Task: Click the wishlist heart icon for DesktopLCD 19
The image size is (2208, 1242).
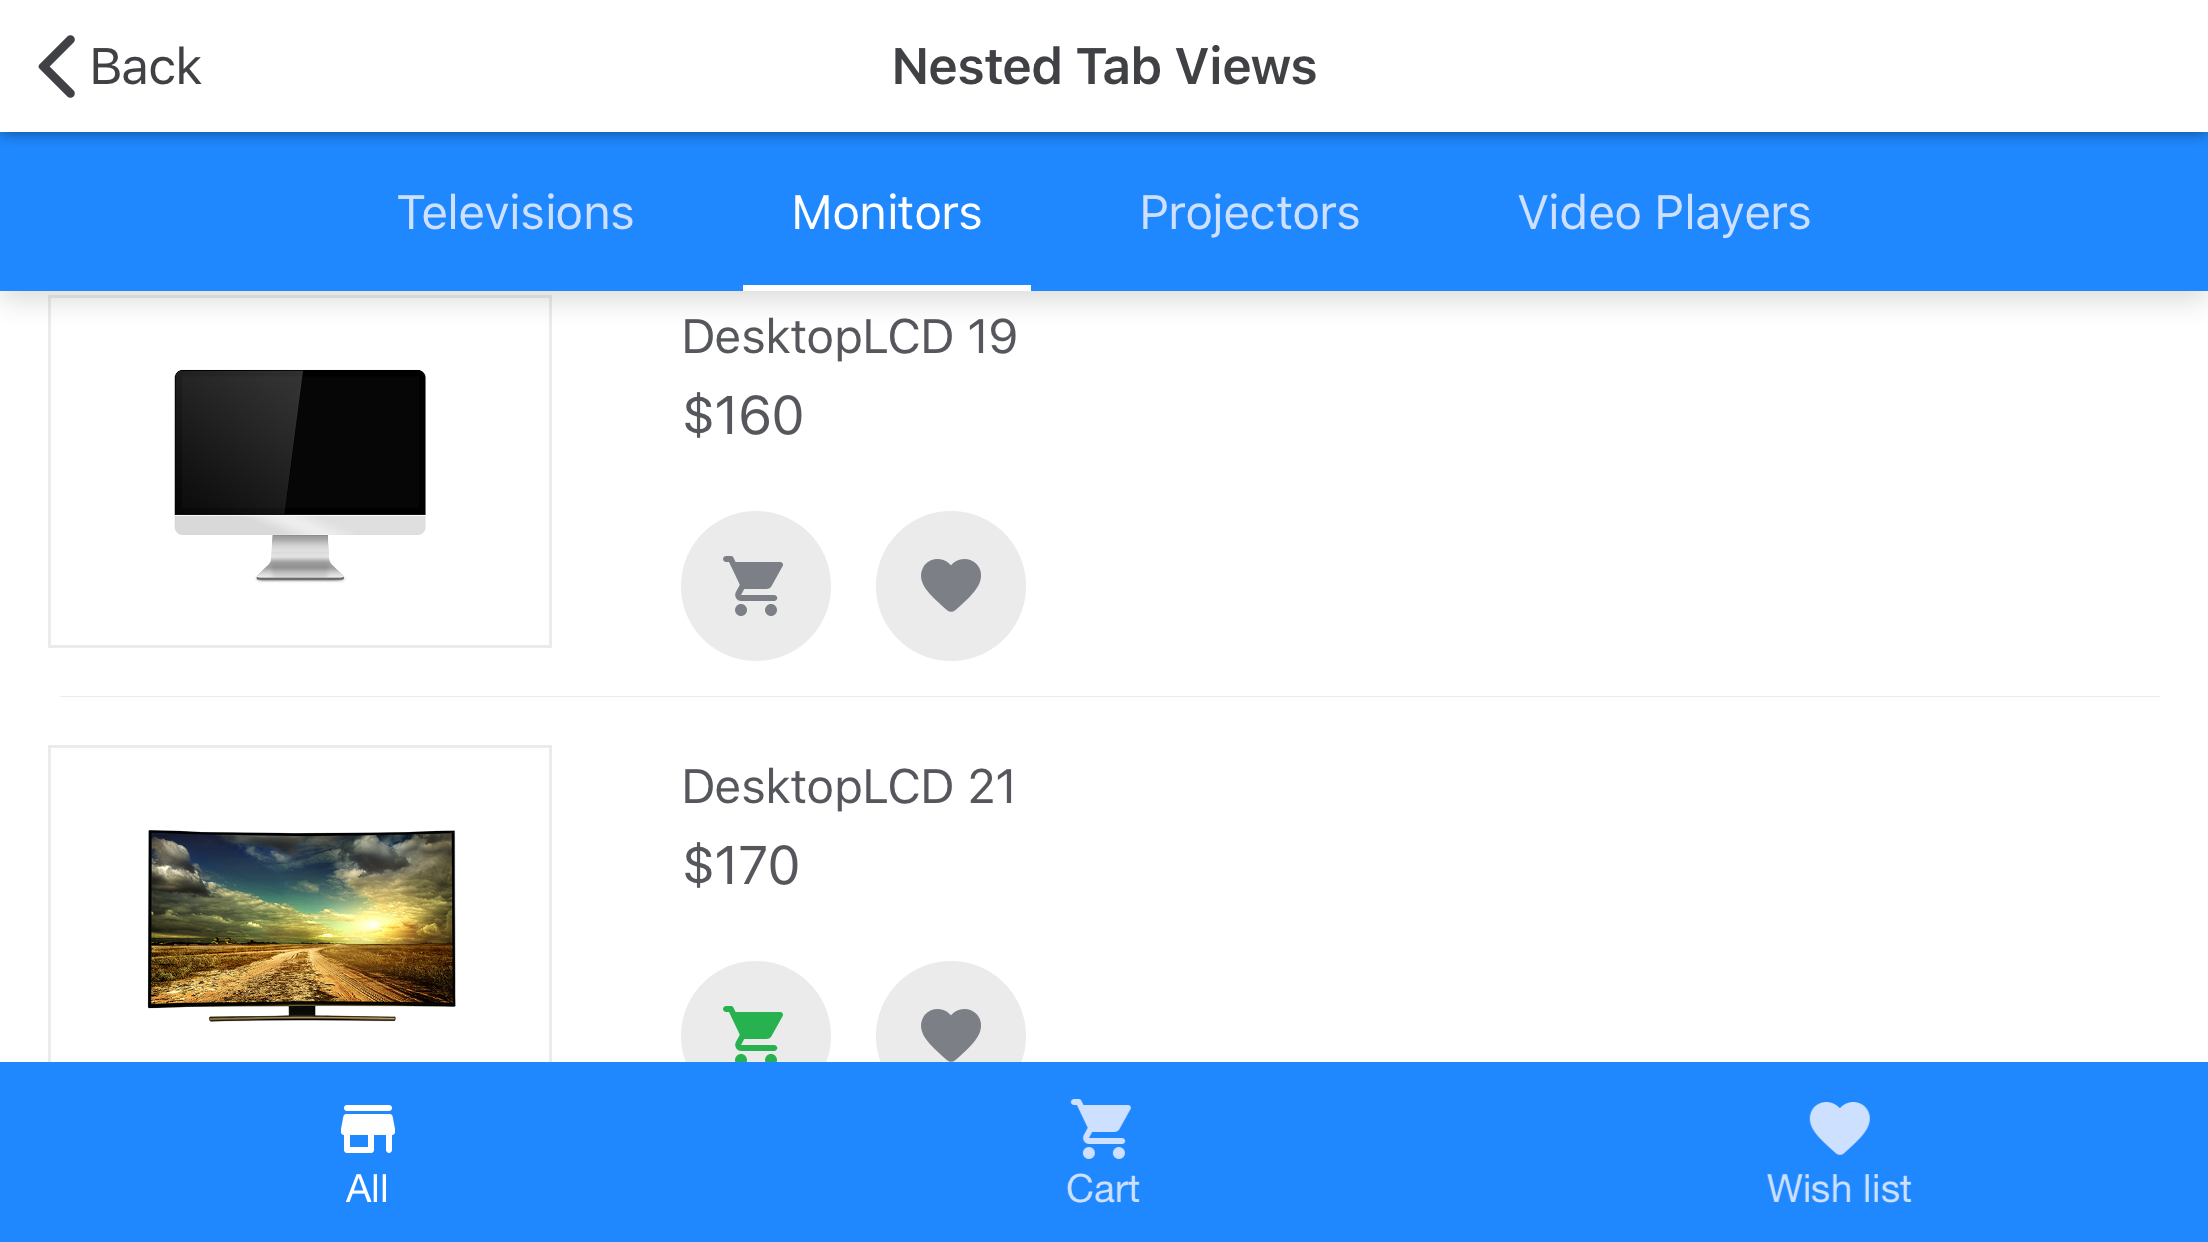Action: coord(951,584)
